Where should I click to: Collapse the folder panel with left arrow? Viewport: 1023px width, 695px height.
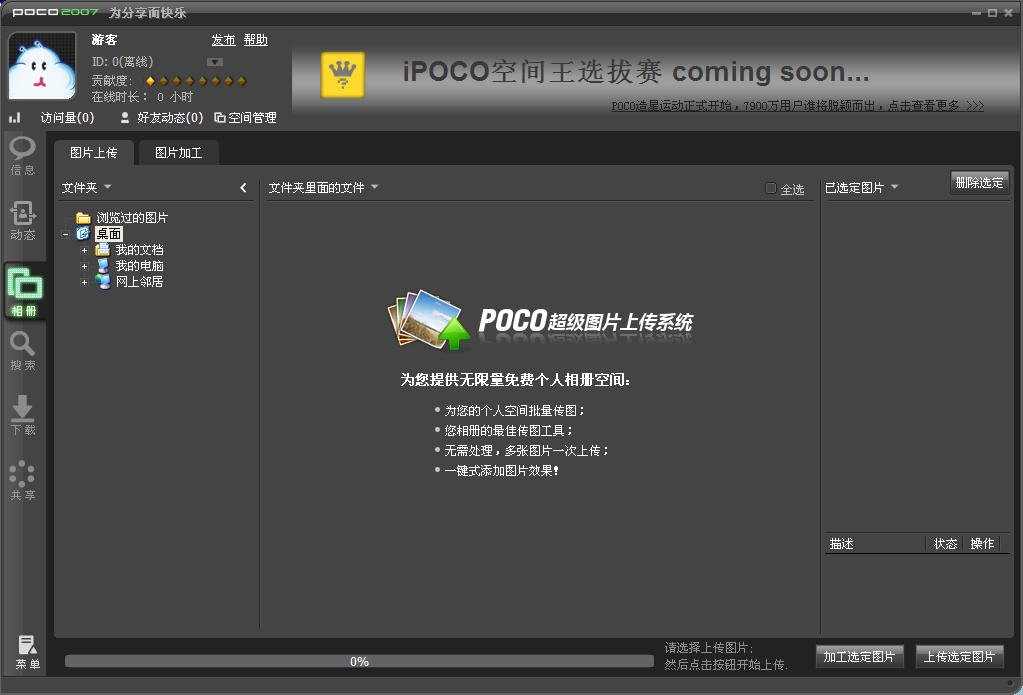243,188
